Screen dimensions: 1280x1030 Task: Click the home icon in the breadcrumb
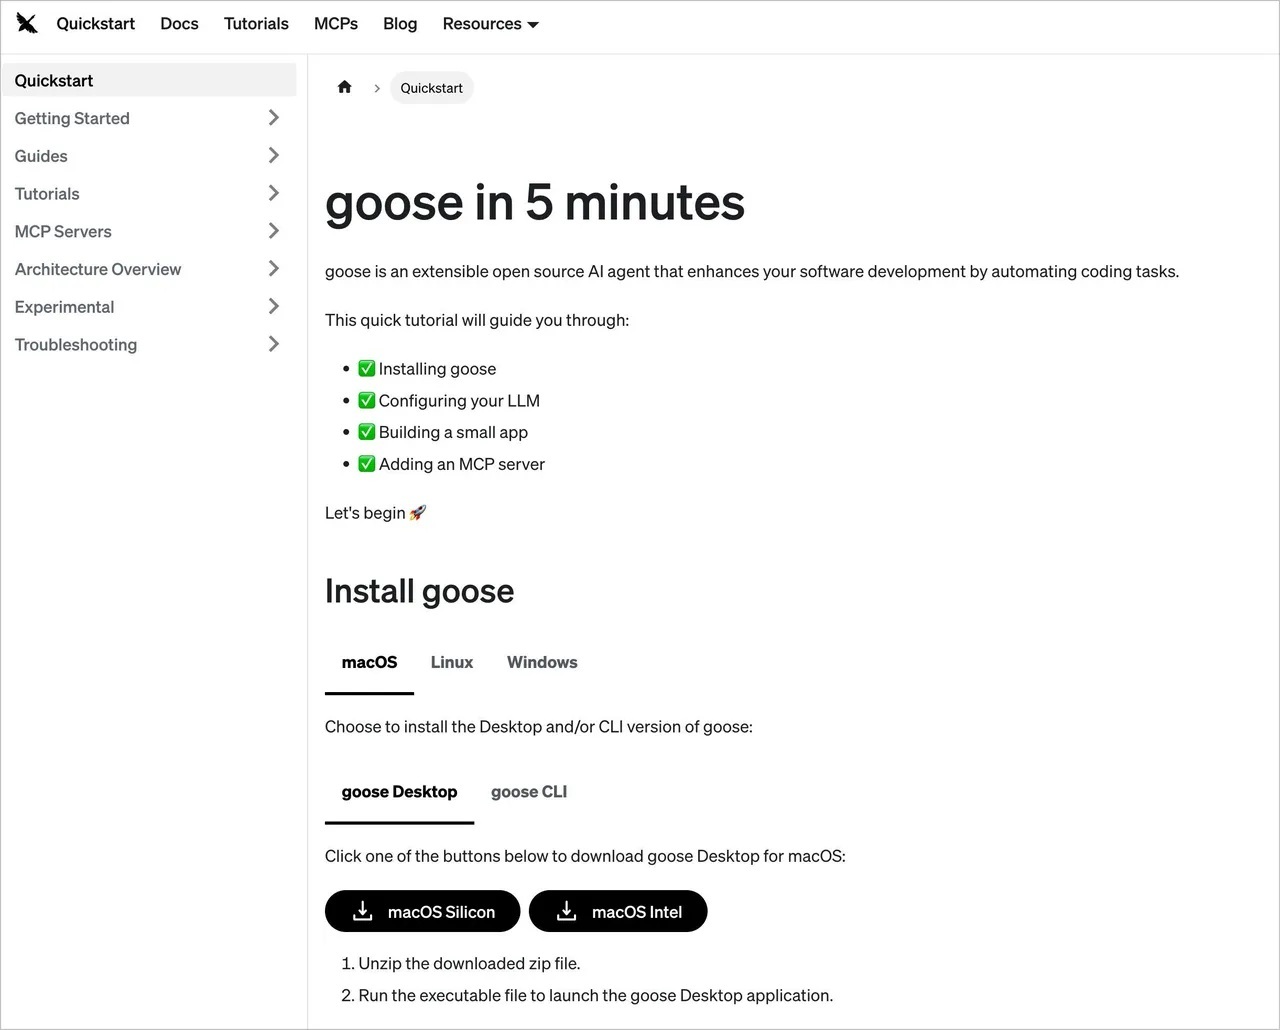(x=345, y=87)
